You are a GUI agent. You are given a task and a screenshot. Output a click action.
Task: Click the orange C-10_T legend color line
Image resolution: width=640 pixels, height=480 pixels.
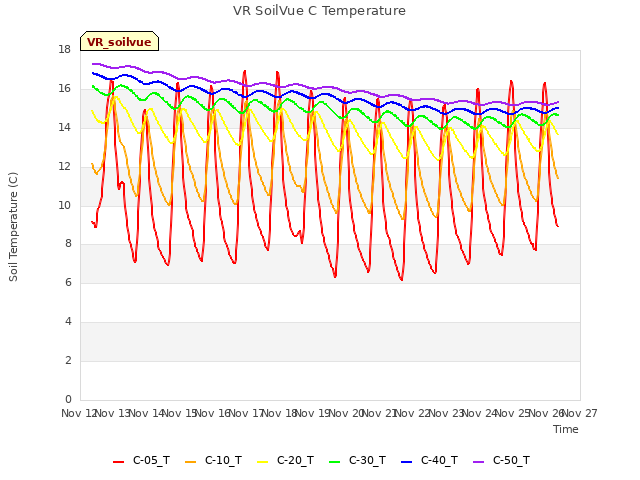coord(190,462)
